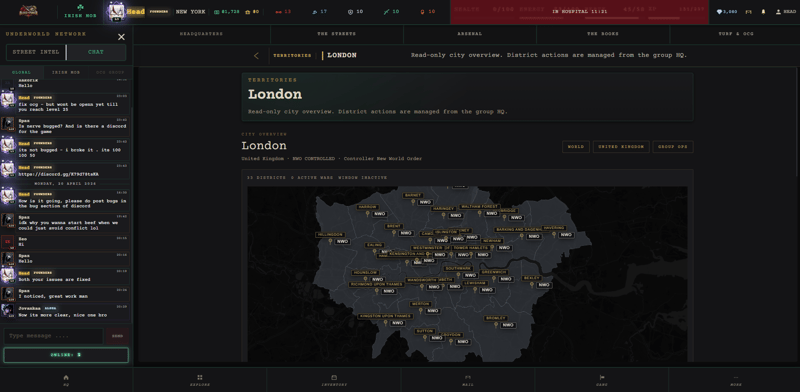Open Mail in bottom navigation
Screen dimensions: 800x392
click(x=467, y=380)
